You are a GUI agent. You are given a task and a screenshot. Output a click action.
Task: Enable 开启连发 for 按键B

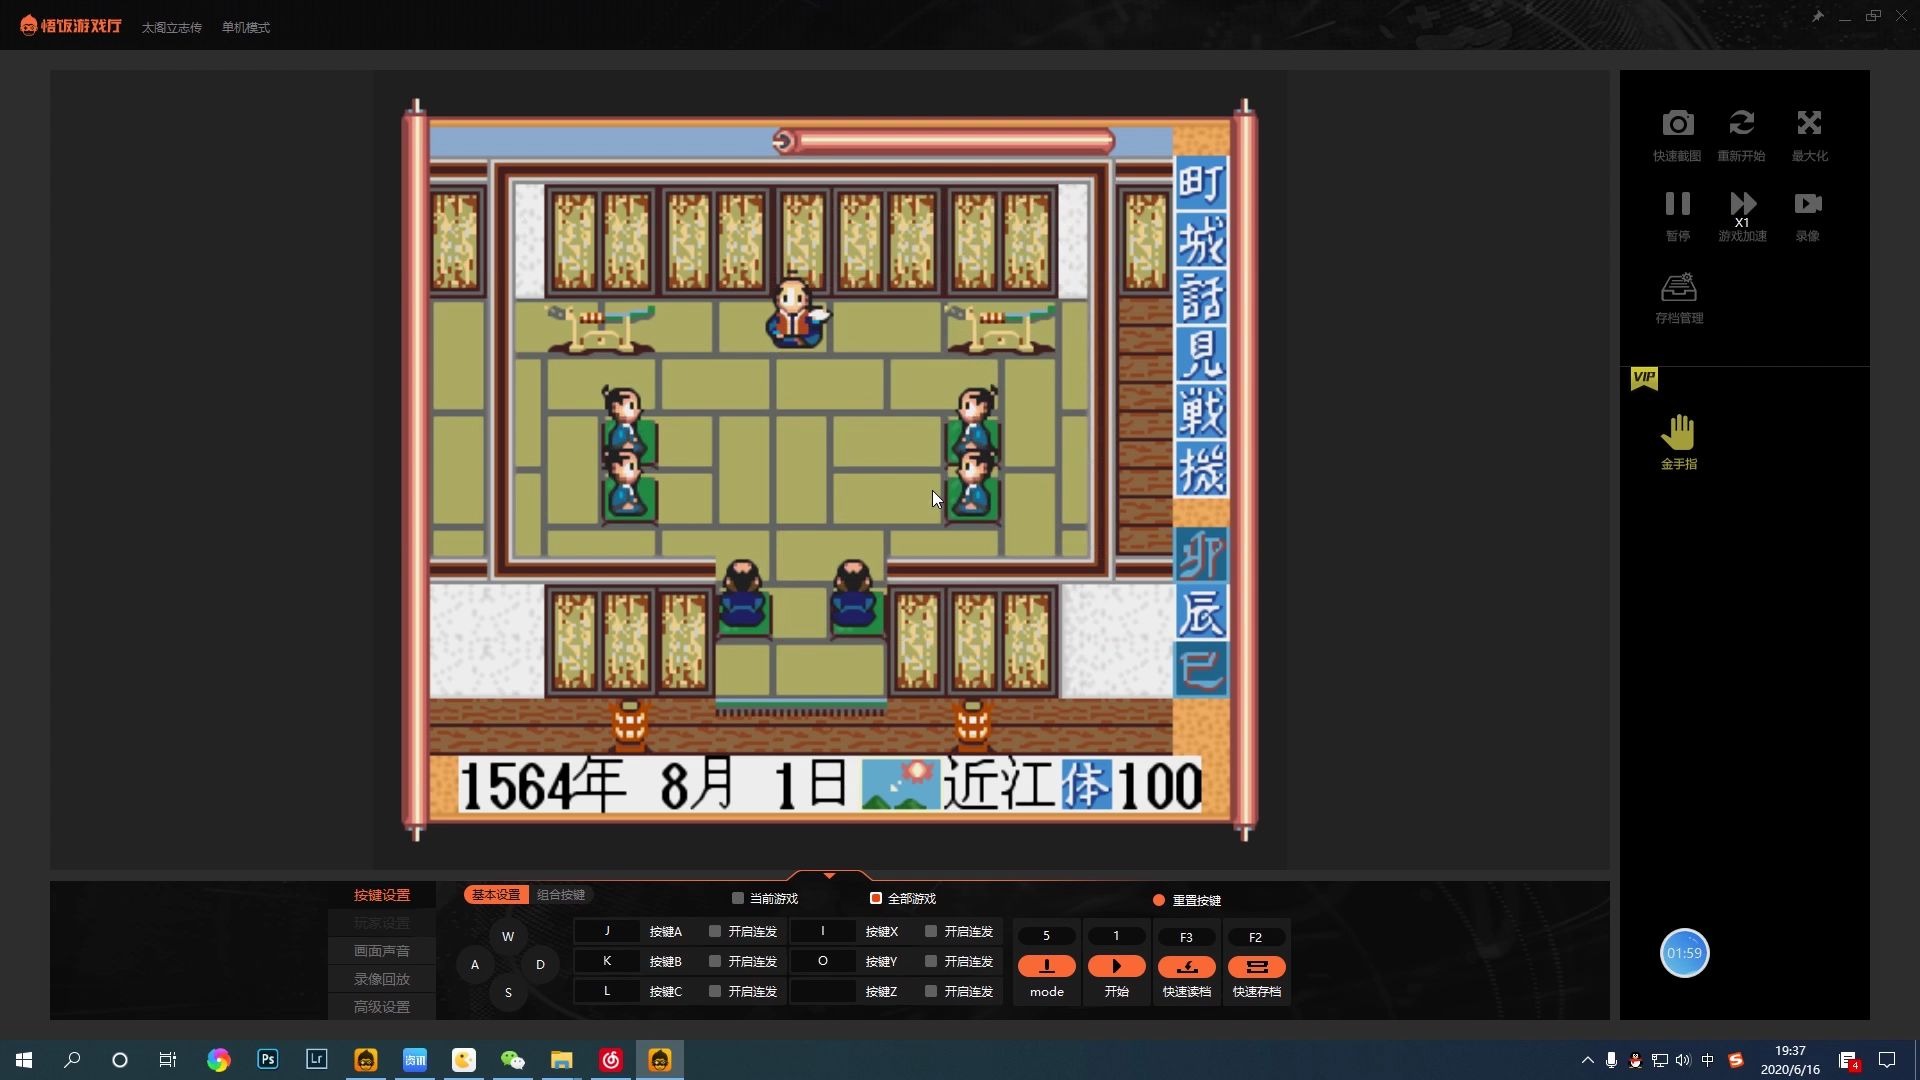(x=715, y=962)
